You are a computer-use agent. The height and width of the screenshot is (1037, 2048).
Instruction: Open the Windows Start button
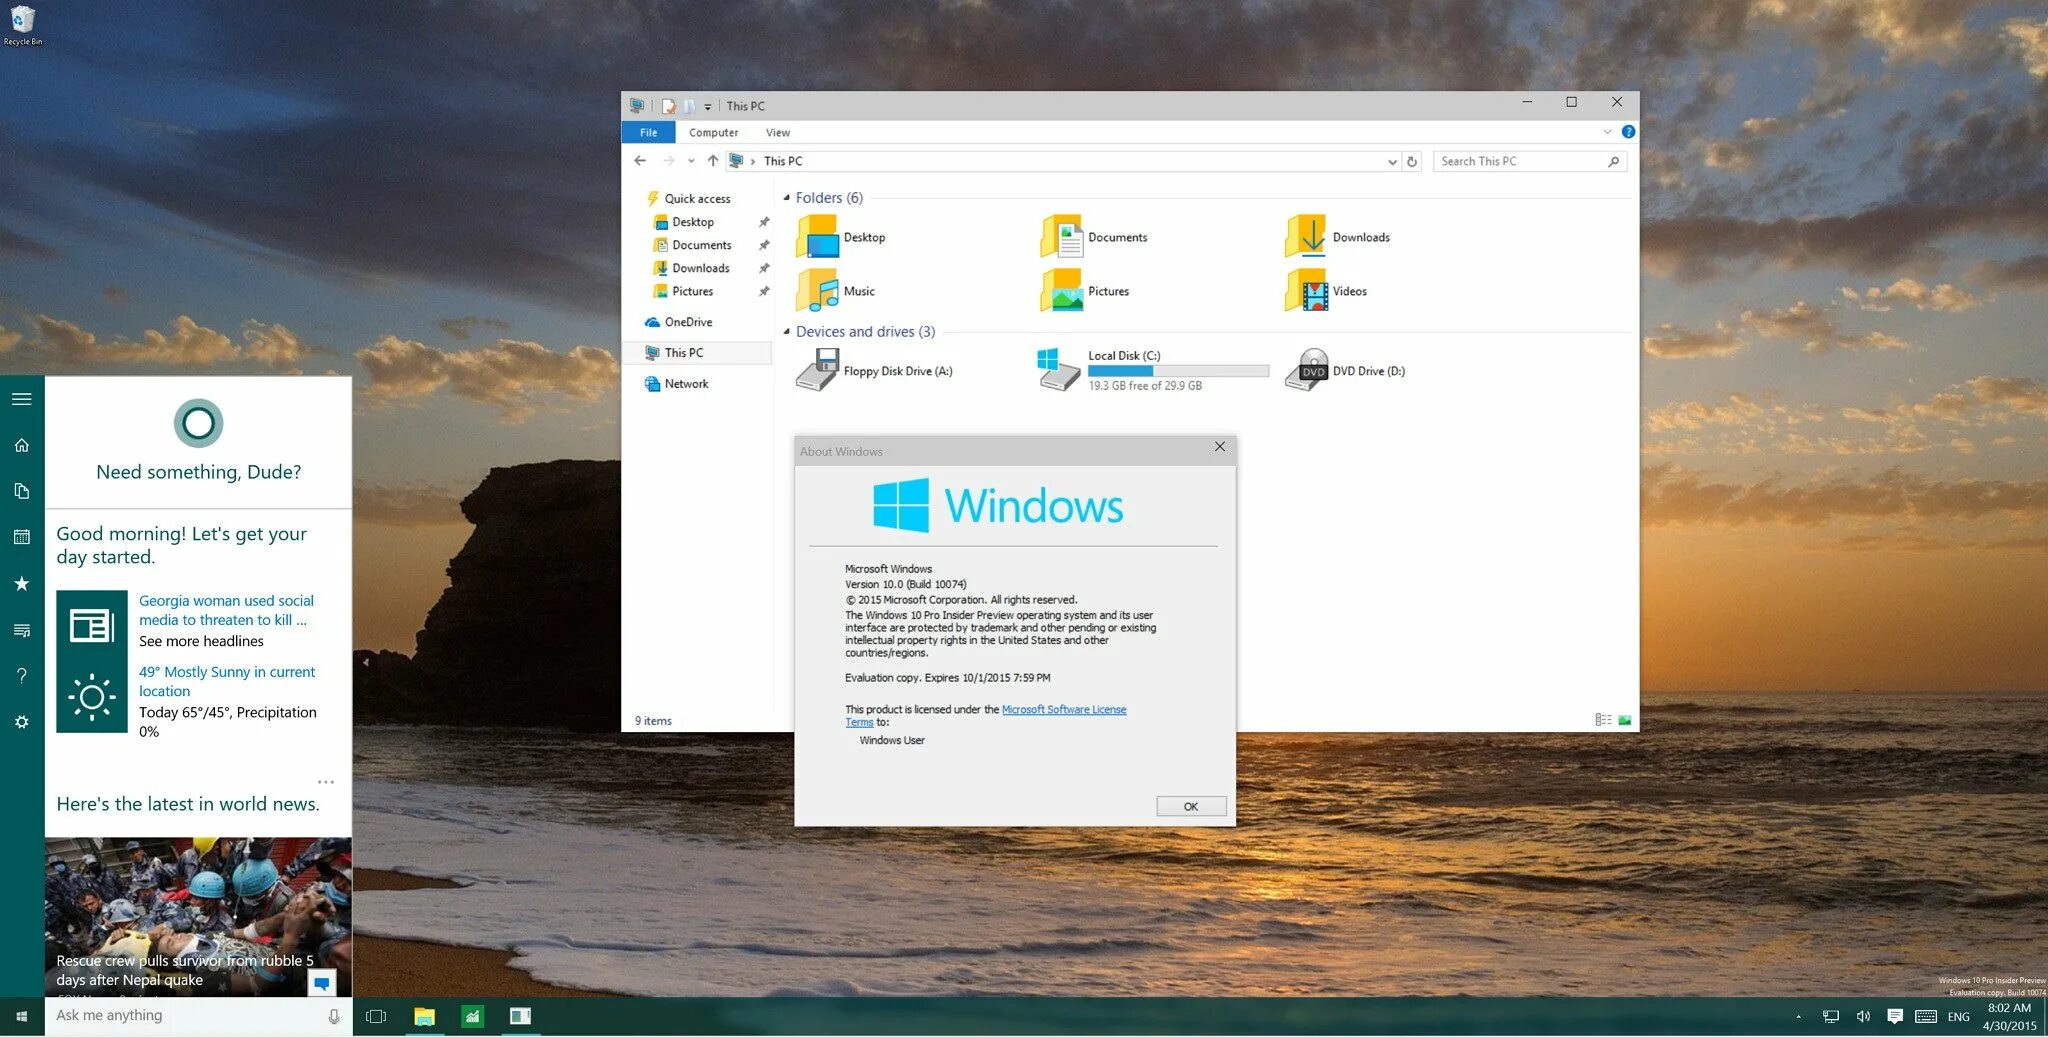point(22,1017)
